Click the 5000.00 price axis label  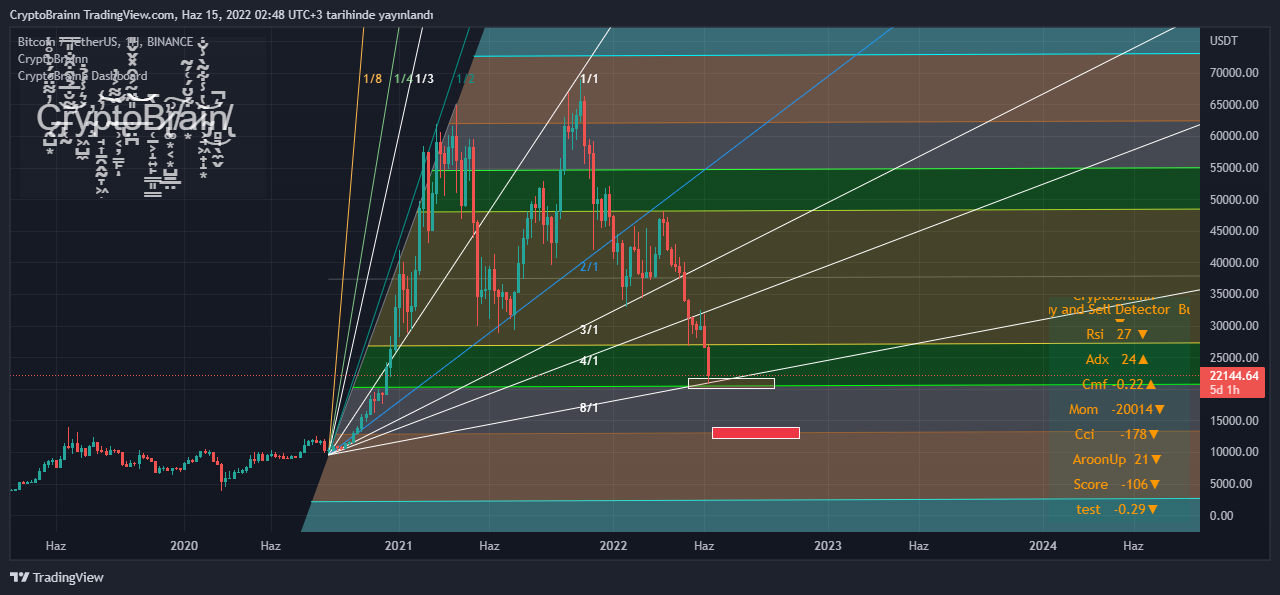(1231, 484)
